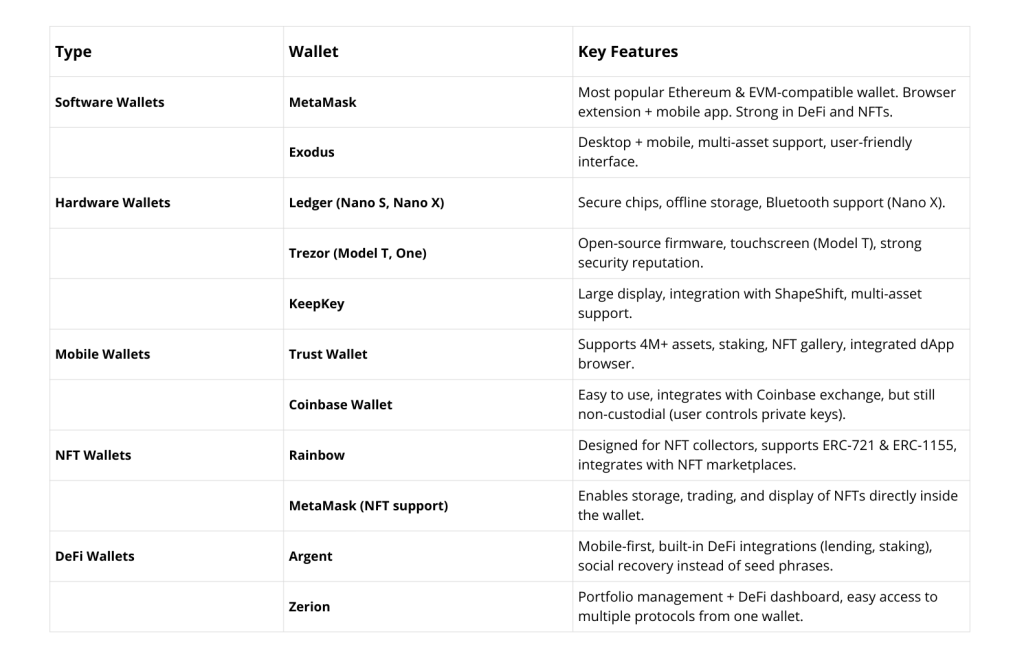The image size is (1024, 667).
Task: Click the MetaMask wallet name in the second row
Action: [x=322, y=102]
